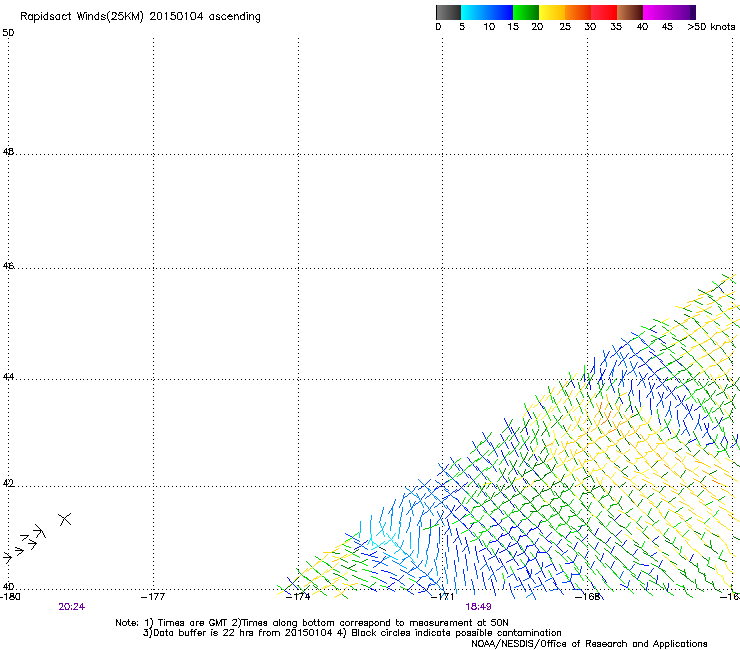Click the latitude axis label '48'
Screen dimensions: 740x650
click(x=8, y=152)
